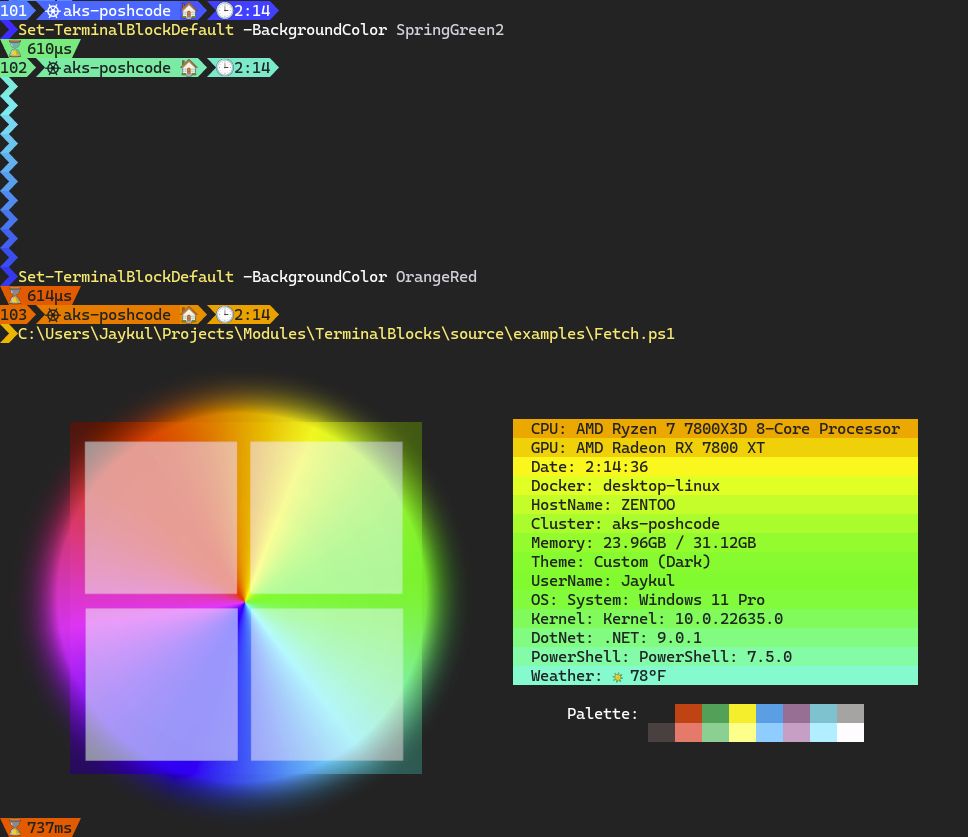This screenshot has height=837, width=968.
Task: Click 'aks-poshcode' in the orange prompt 103
Action: click(x=117, y=315)
